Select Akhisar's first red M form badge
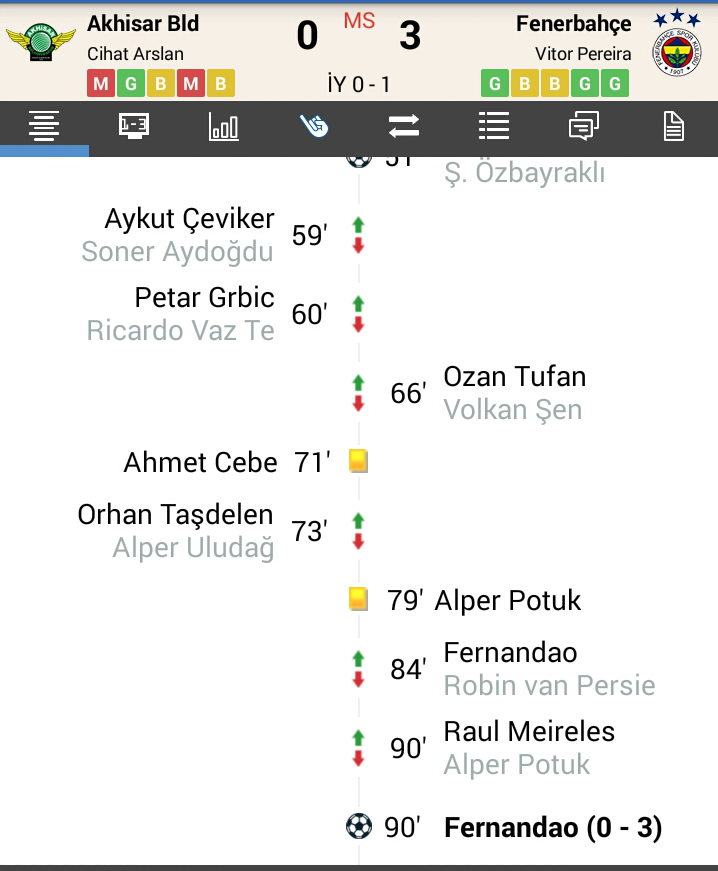 click(101, 83)
